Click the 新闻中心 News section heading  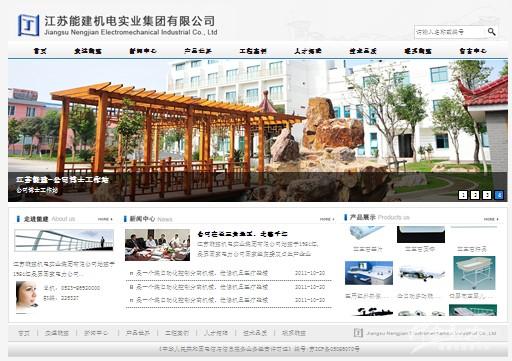pyautogui.click(x=148, y=219)
